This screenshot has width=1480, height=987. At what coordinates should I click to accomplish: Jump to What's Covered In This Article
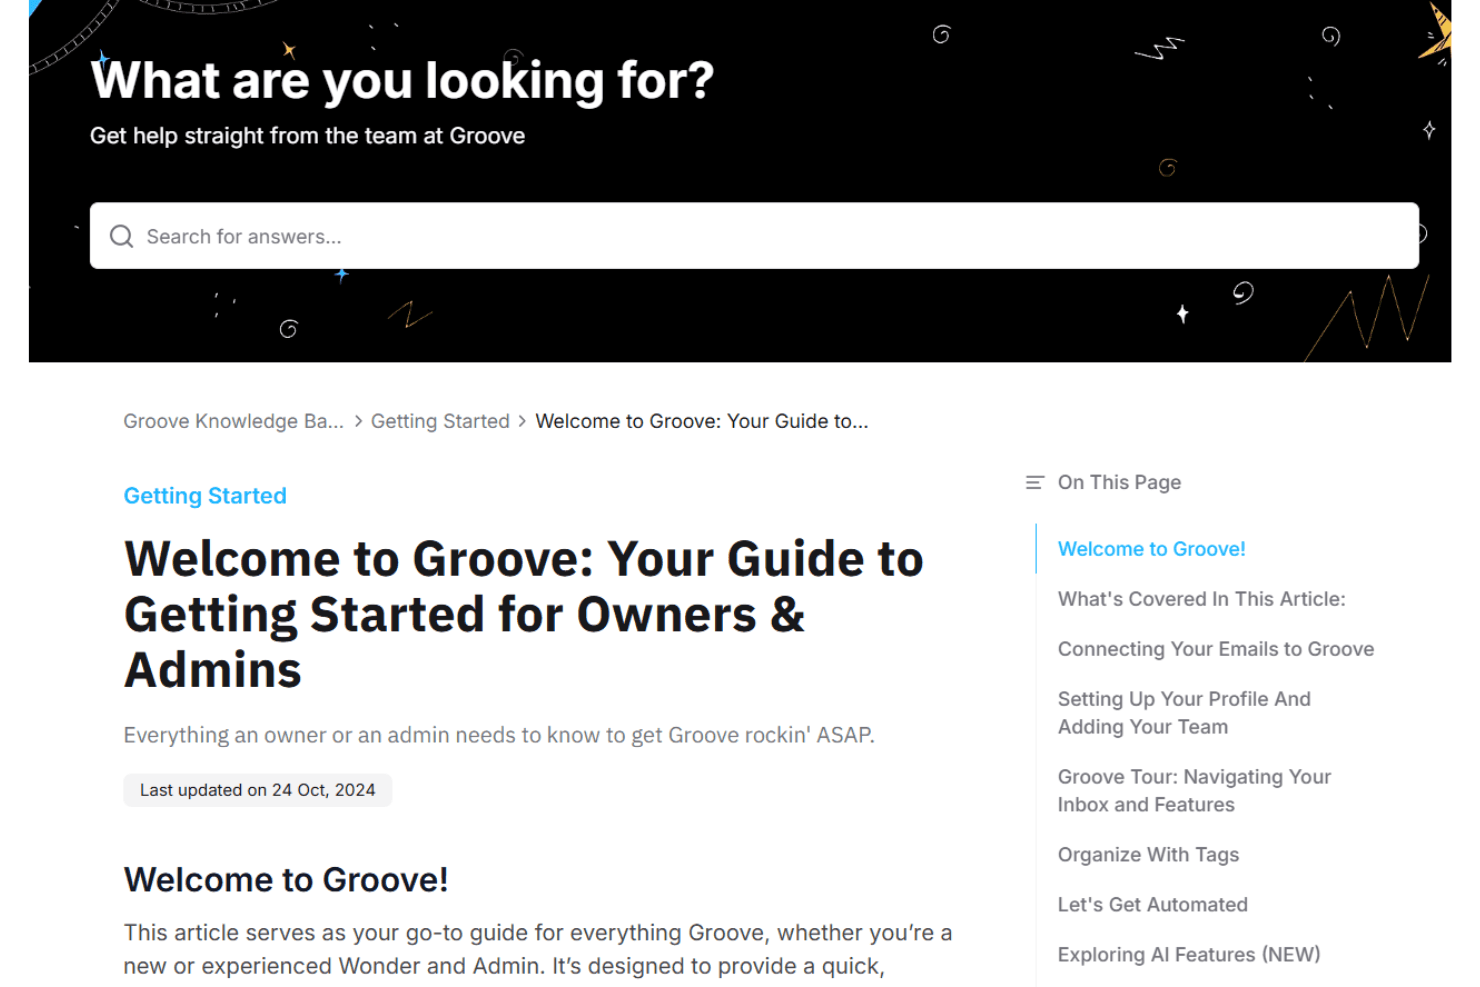(x=1201, y=599)
